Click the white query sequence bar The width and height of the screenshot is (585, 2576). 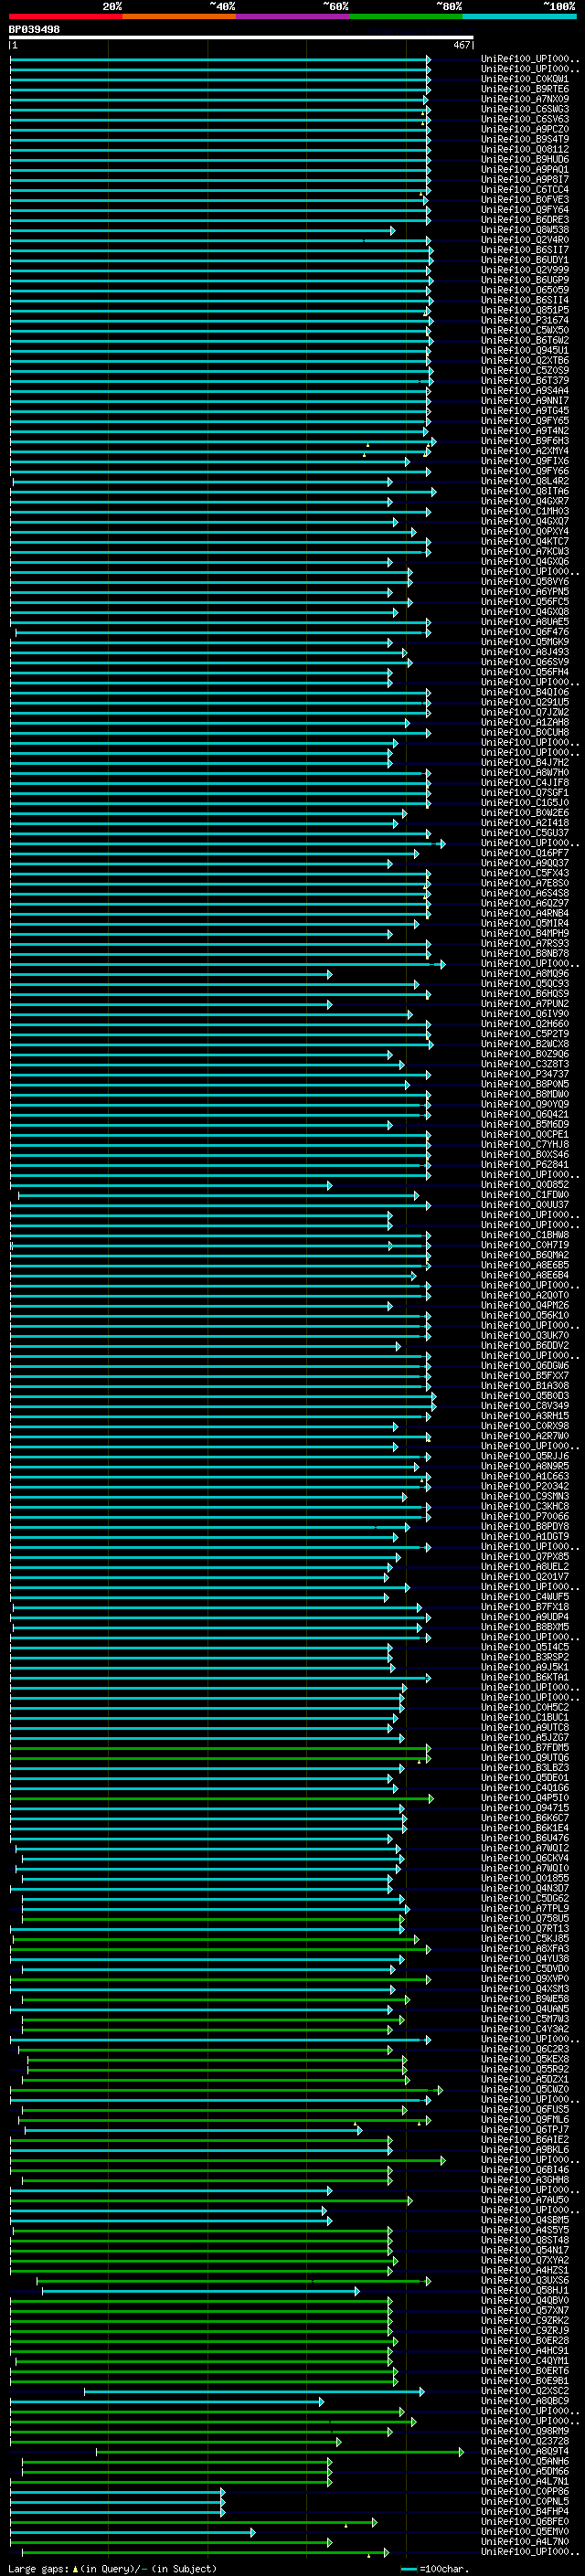[x=241, y=38]
